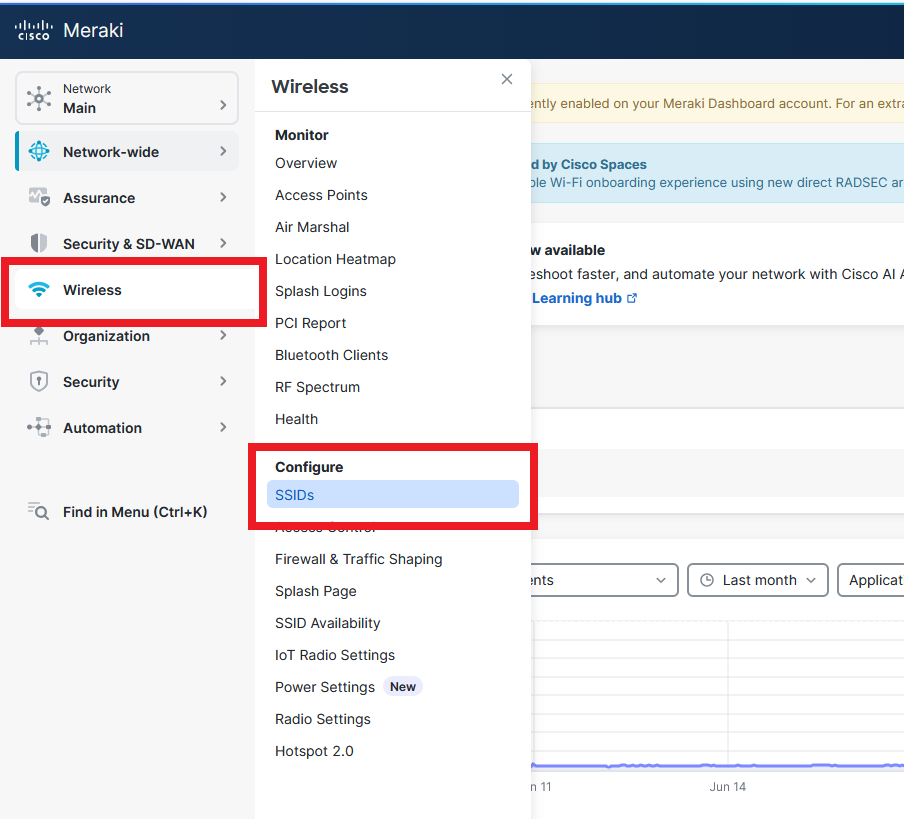This screenshot has width=904, height=819.
Task: Open Radio Settings page
Action: coord(323,719)
